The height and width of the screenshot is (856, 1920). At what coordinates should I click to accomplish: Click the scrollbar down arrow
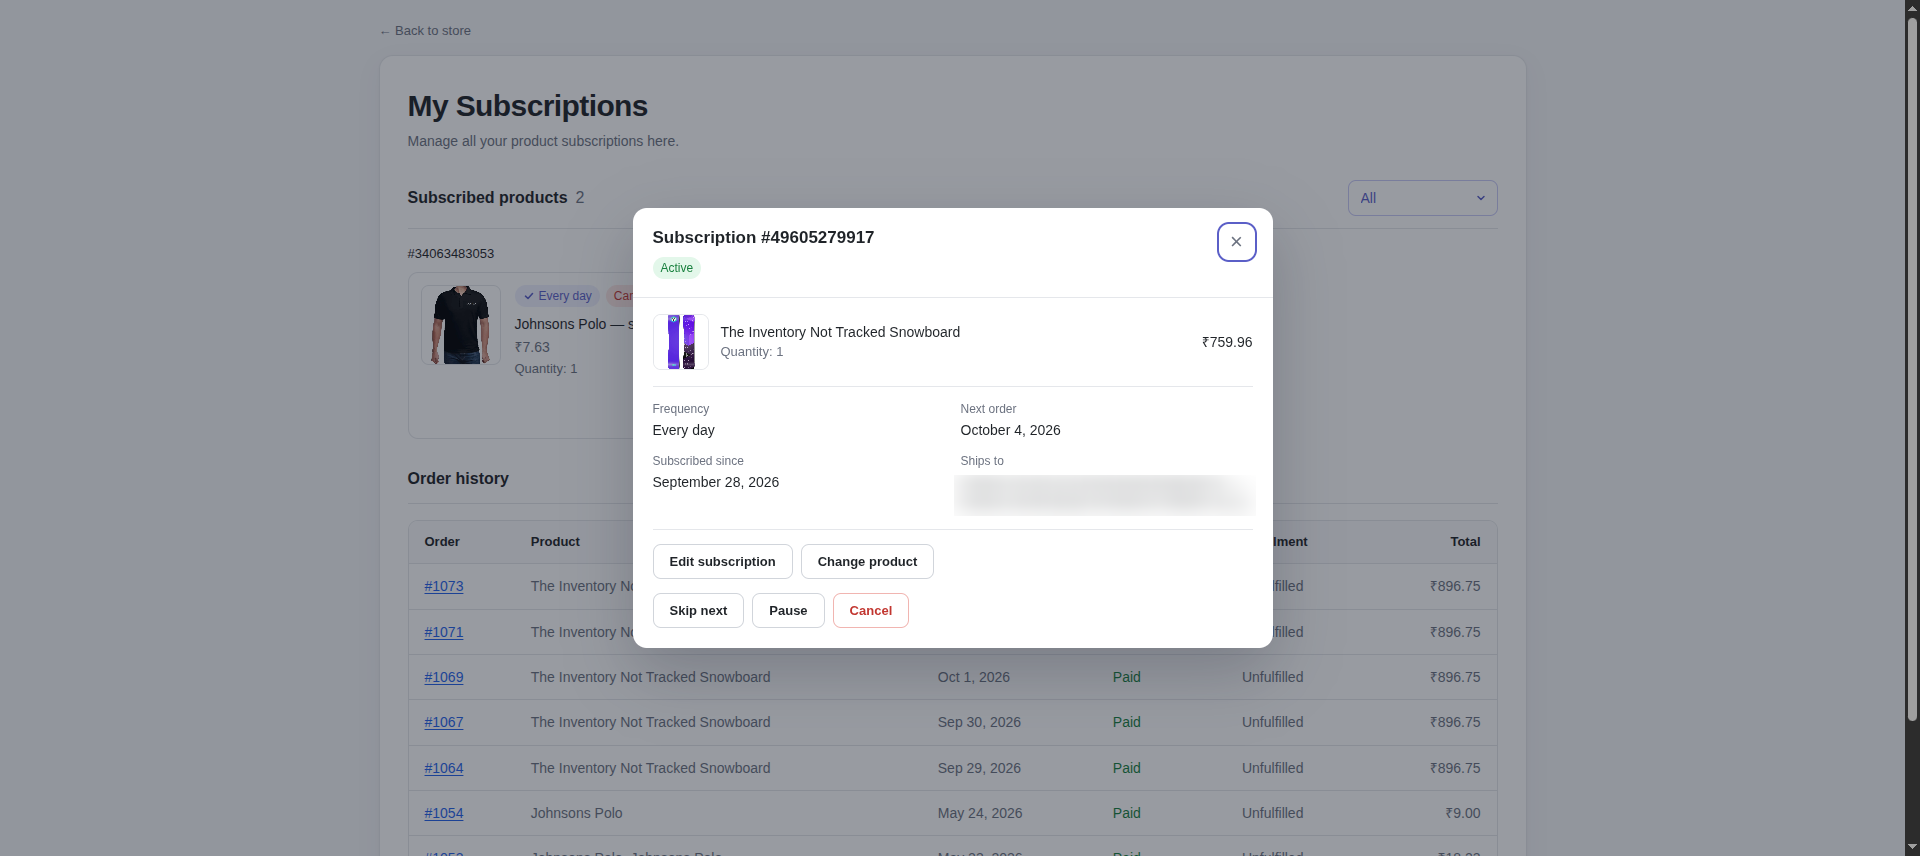(1912, 848)
